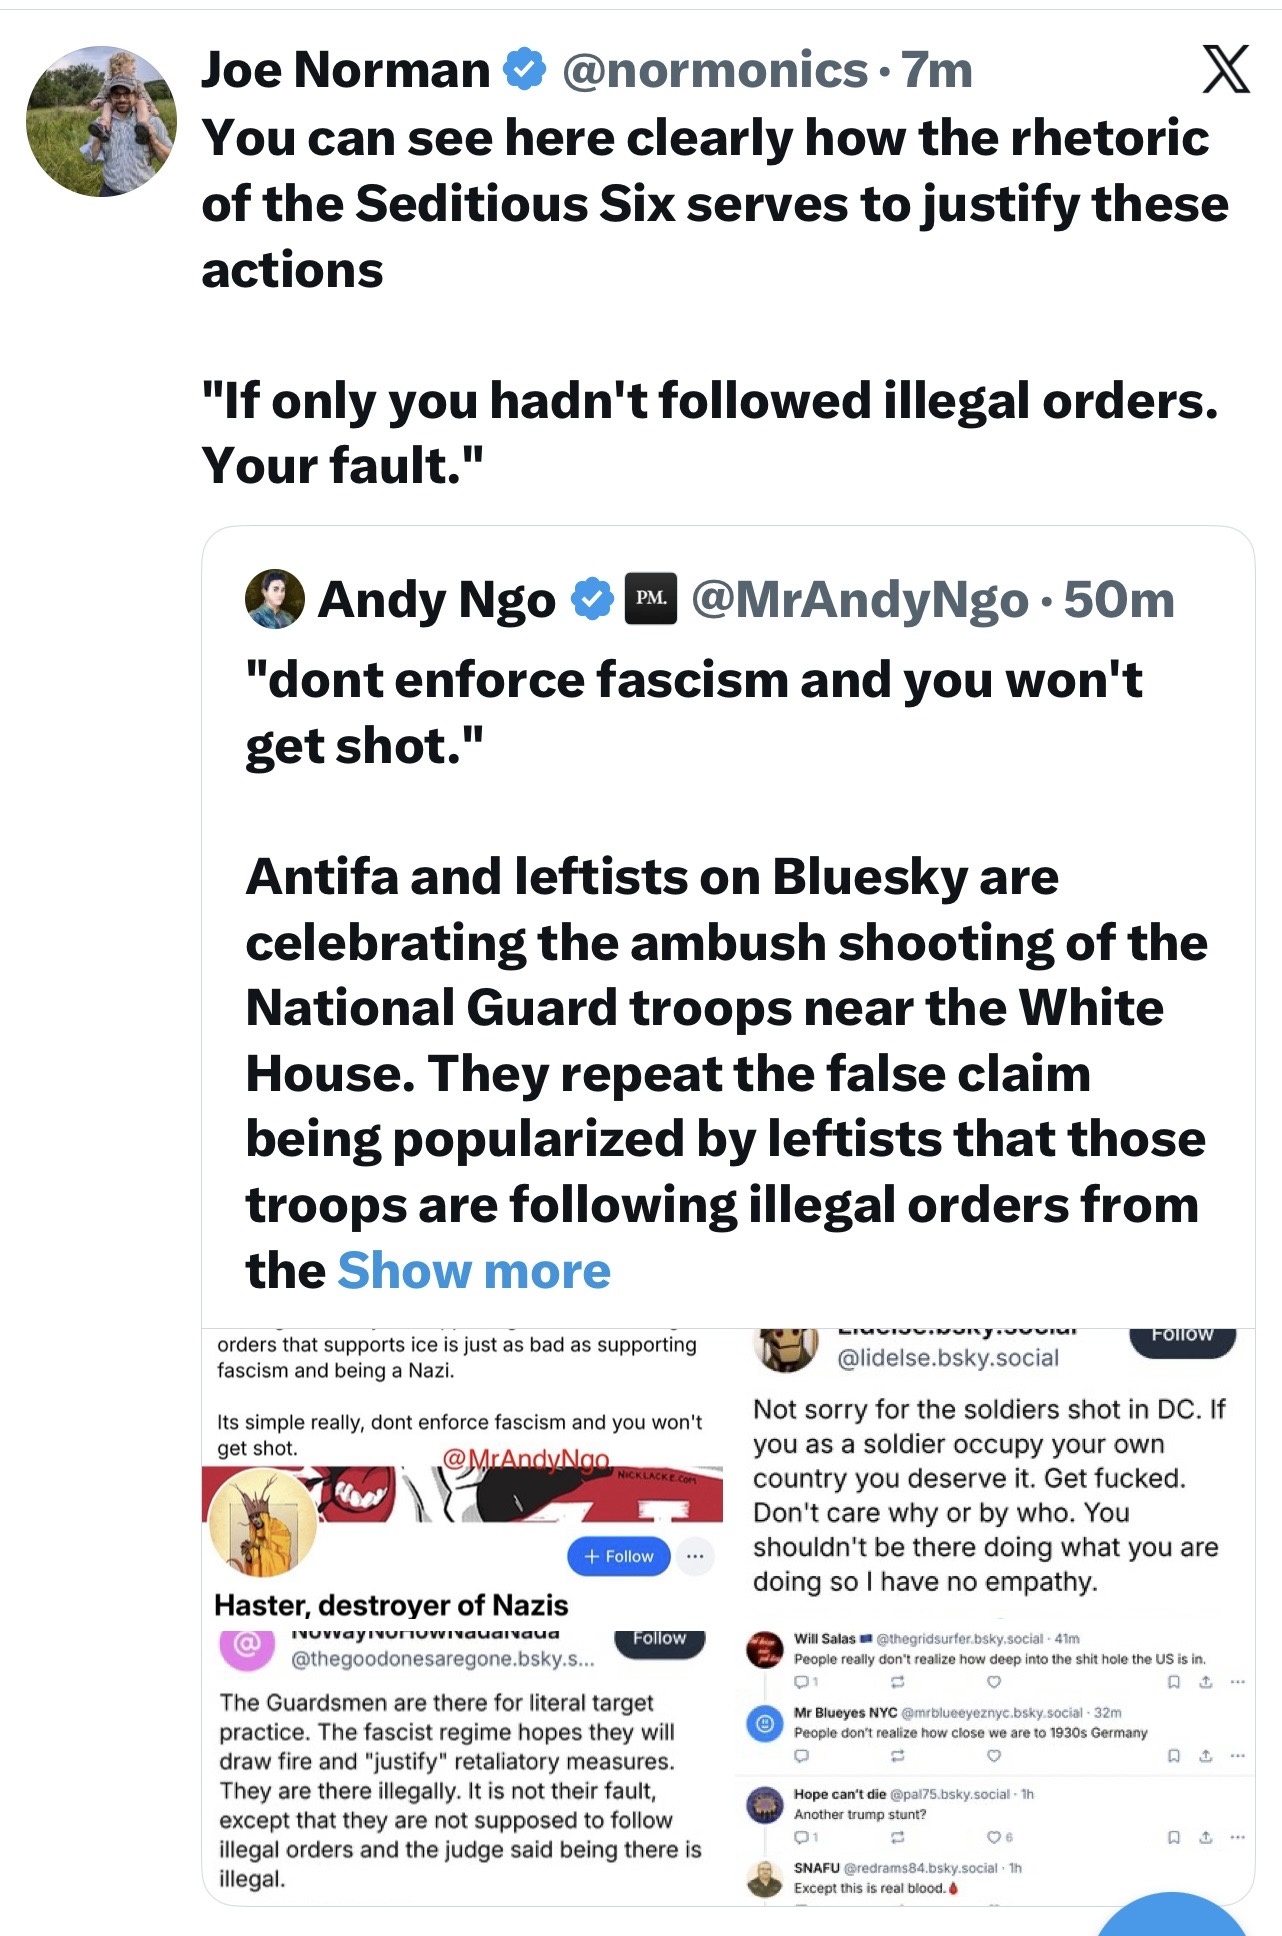Click the X logo icon
1282x1936 pixels.
point(1224,70)
